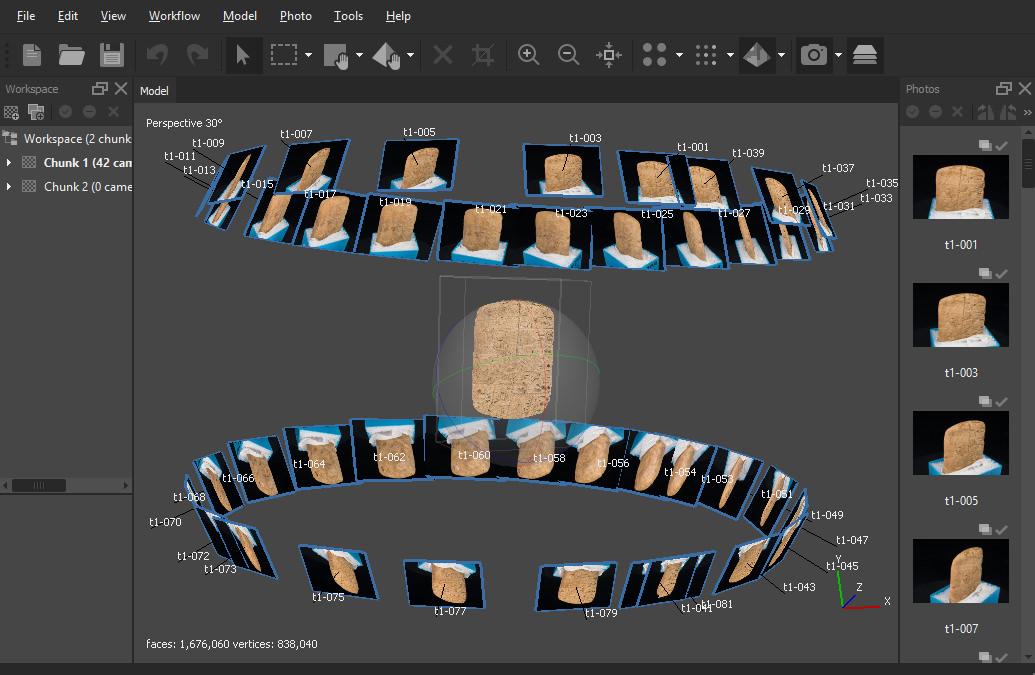
Task: Select the Move Object tool
Action: coord(387,55)
